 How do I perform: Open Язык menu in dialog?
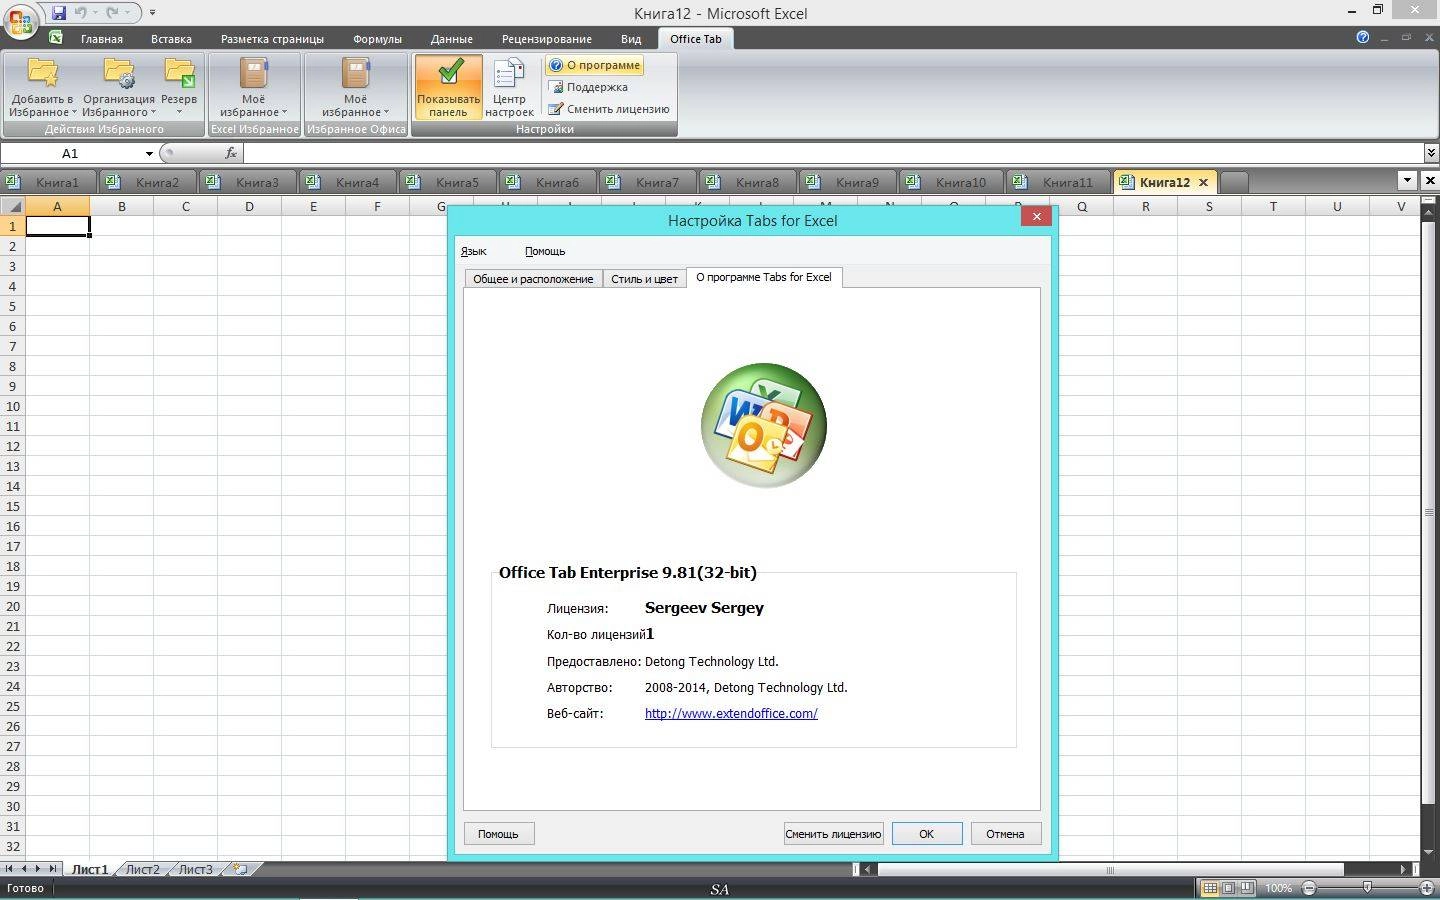tap(474, 251)
